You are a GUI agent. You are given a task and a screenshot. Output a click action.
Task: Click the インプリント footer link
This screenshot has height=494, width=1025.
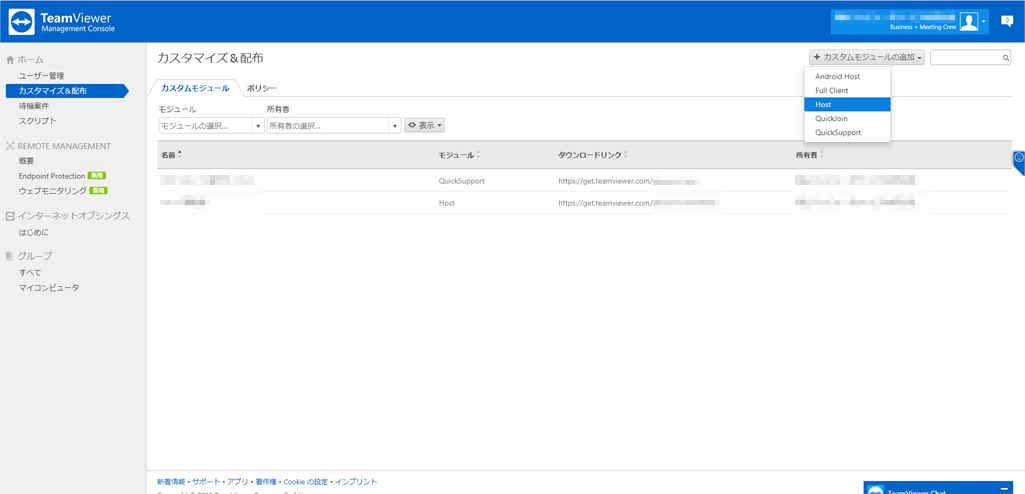click(x=356, y=482)
